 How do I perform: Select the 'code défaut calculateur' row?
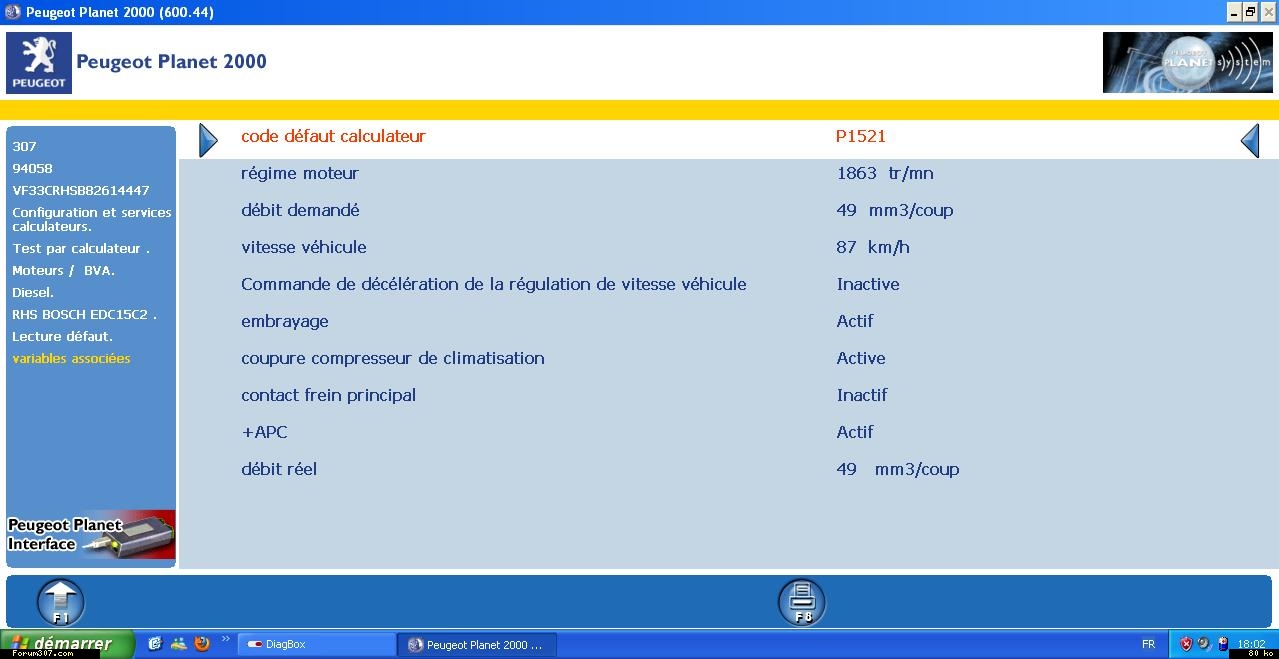click(x=333, y=137)
